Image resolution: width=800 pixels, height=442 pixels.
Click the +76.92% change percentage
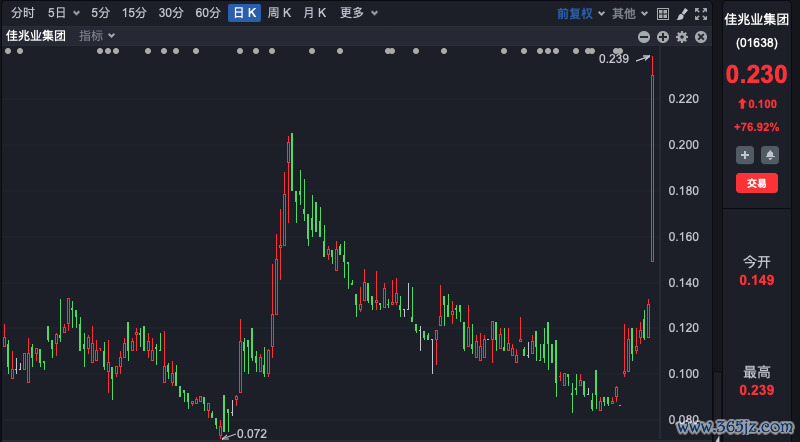pyautogui.click(x=757, y=127)
